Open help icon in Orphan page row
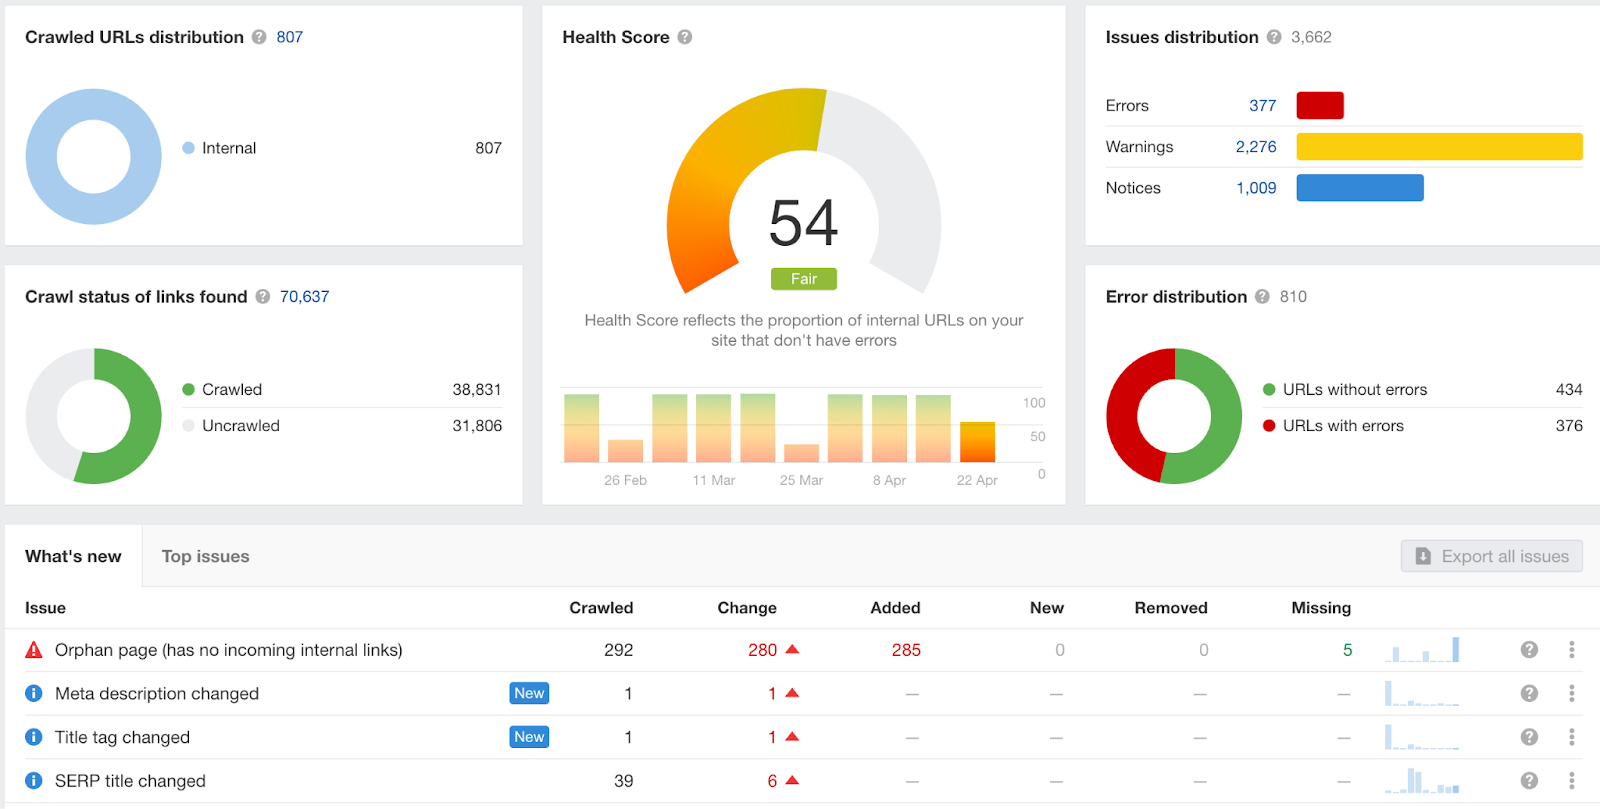This screenshot has height=809, width=1600. coord(1529,650)
